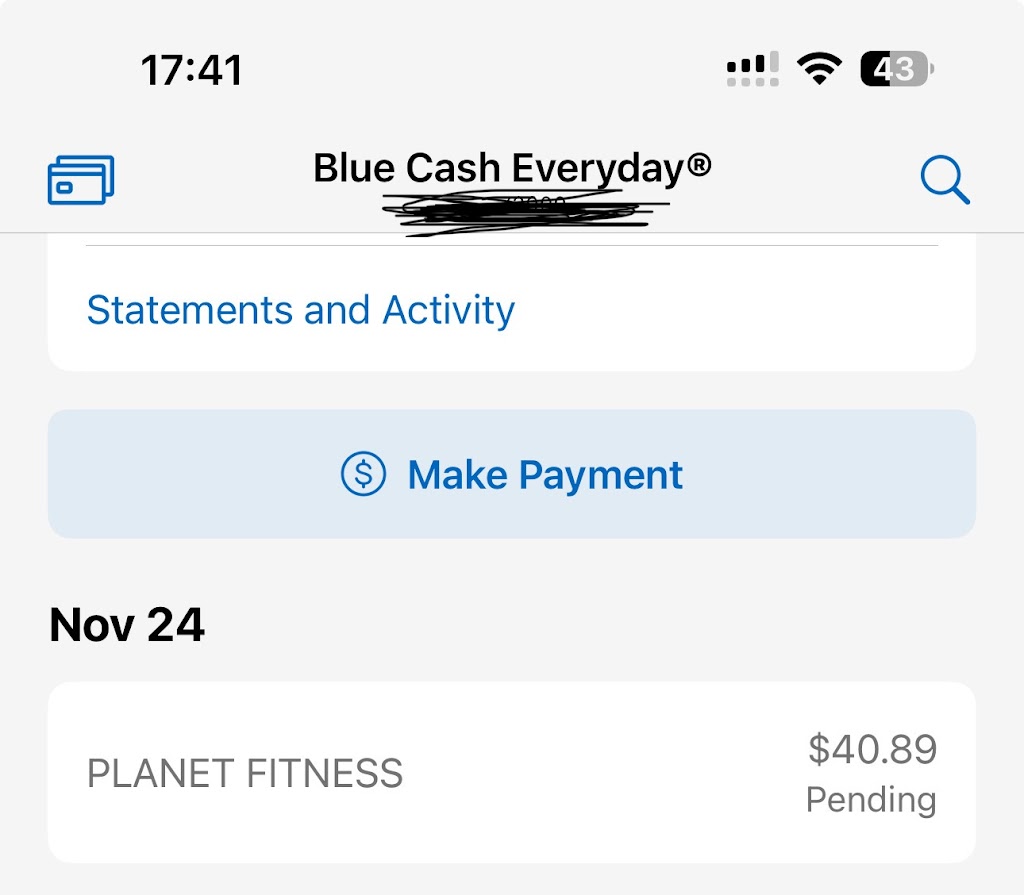Tap the cellular signal bars
The image size is (1024, 895).
click(x=745, y=65)
